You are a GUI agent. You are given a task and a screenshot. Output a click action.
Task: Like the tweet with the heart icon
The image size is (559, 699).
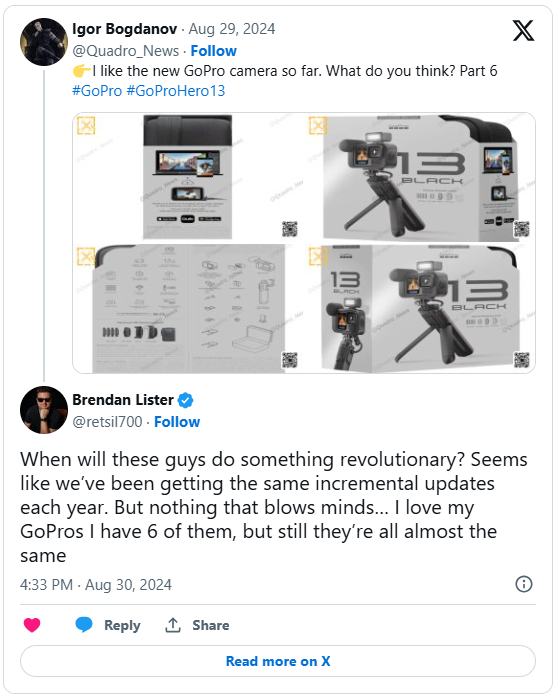pyautogui.click(x=32, y=625)
